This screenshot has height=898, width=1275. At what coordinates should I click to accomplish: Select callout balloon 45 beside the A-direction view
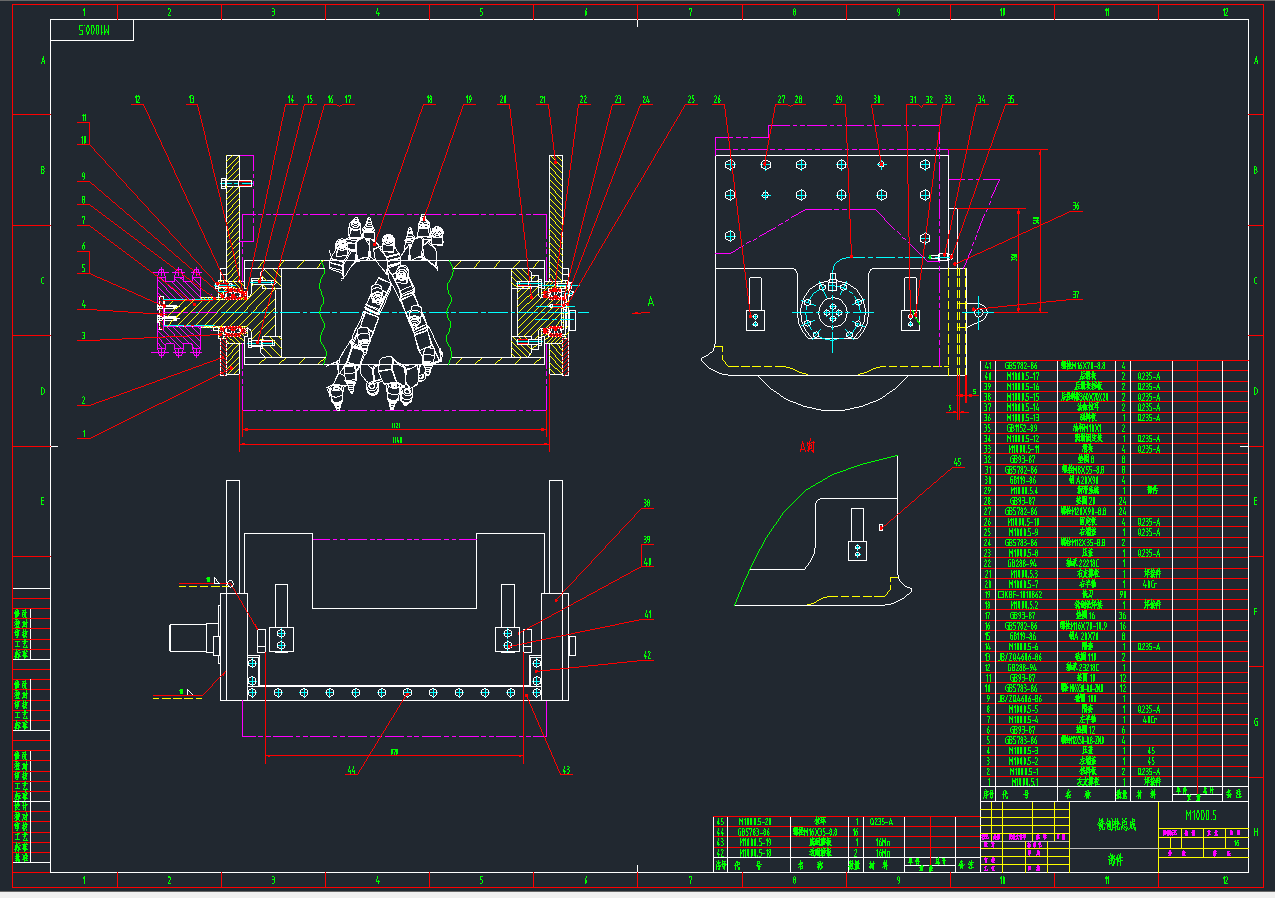(957, 463)
